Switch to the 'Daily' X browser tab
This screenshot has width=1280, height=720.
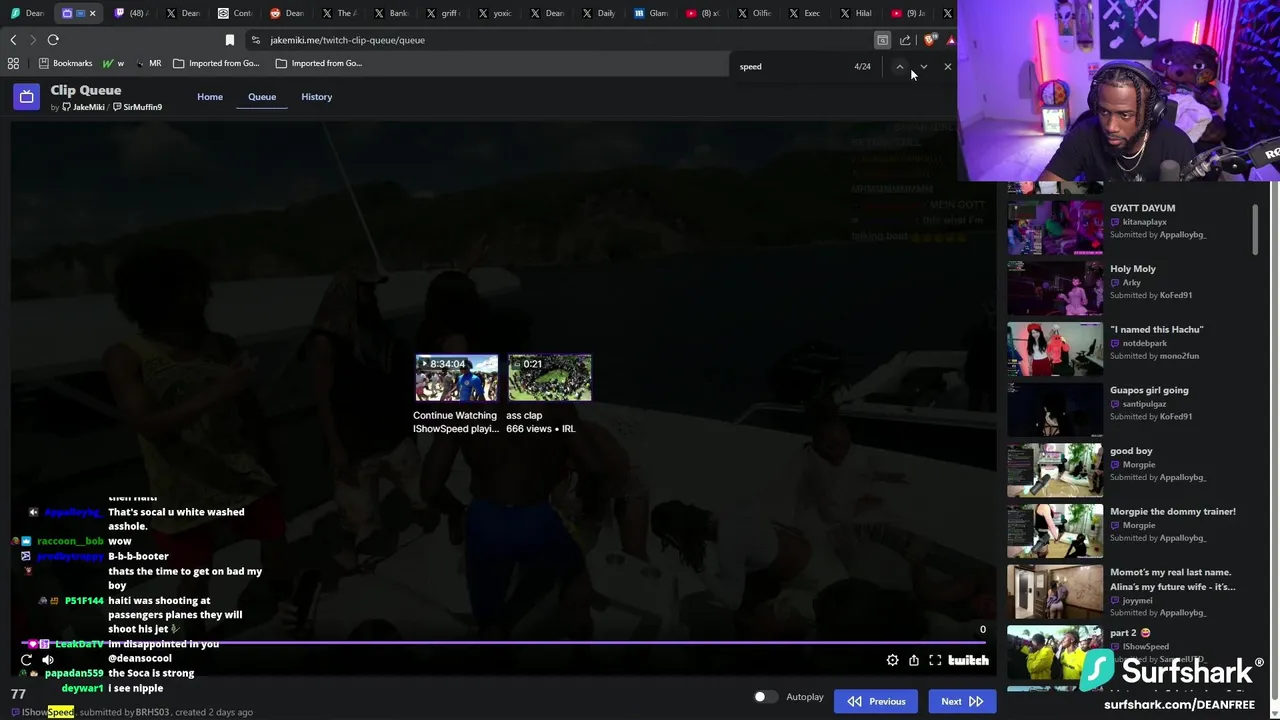click(x=599, y=13)
